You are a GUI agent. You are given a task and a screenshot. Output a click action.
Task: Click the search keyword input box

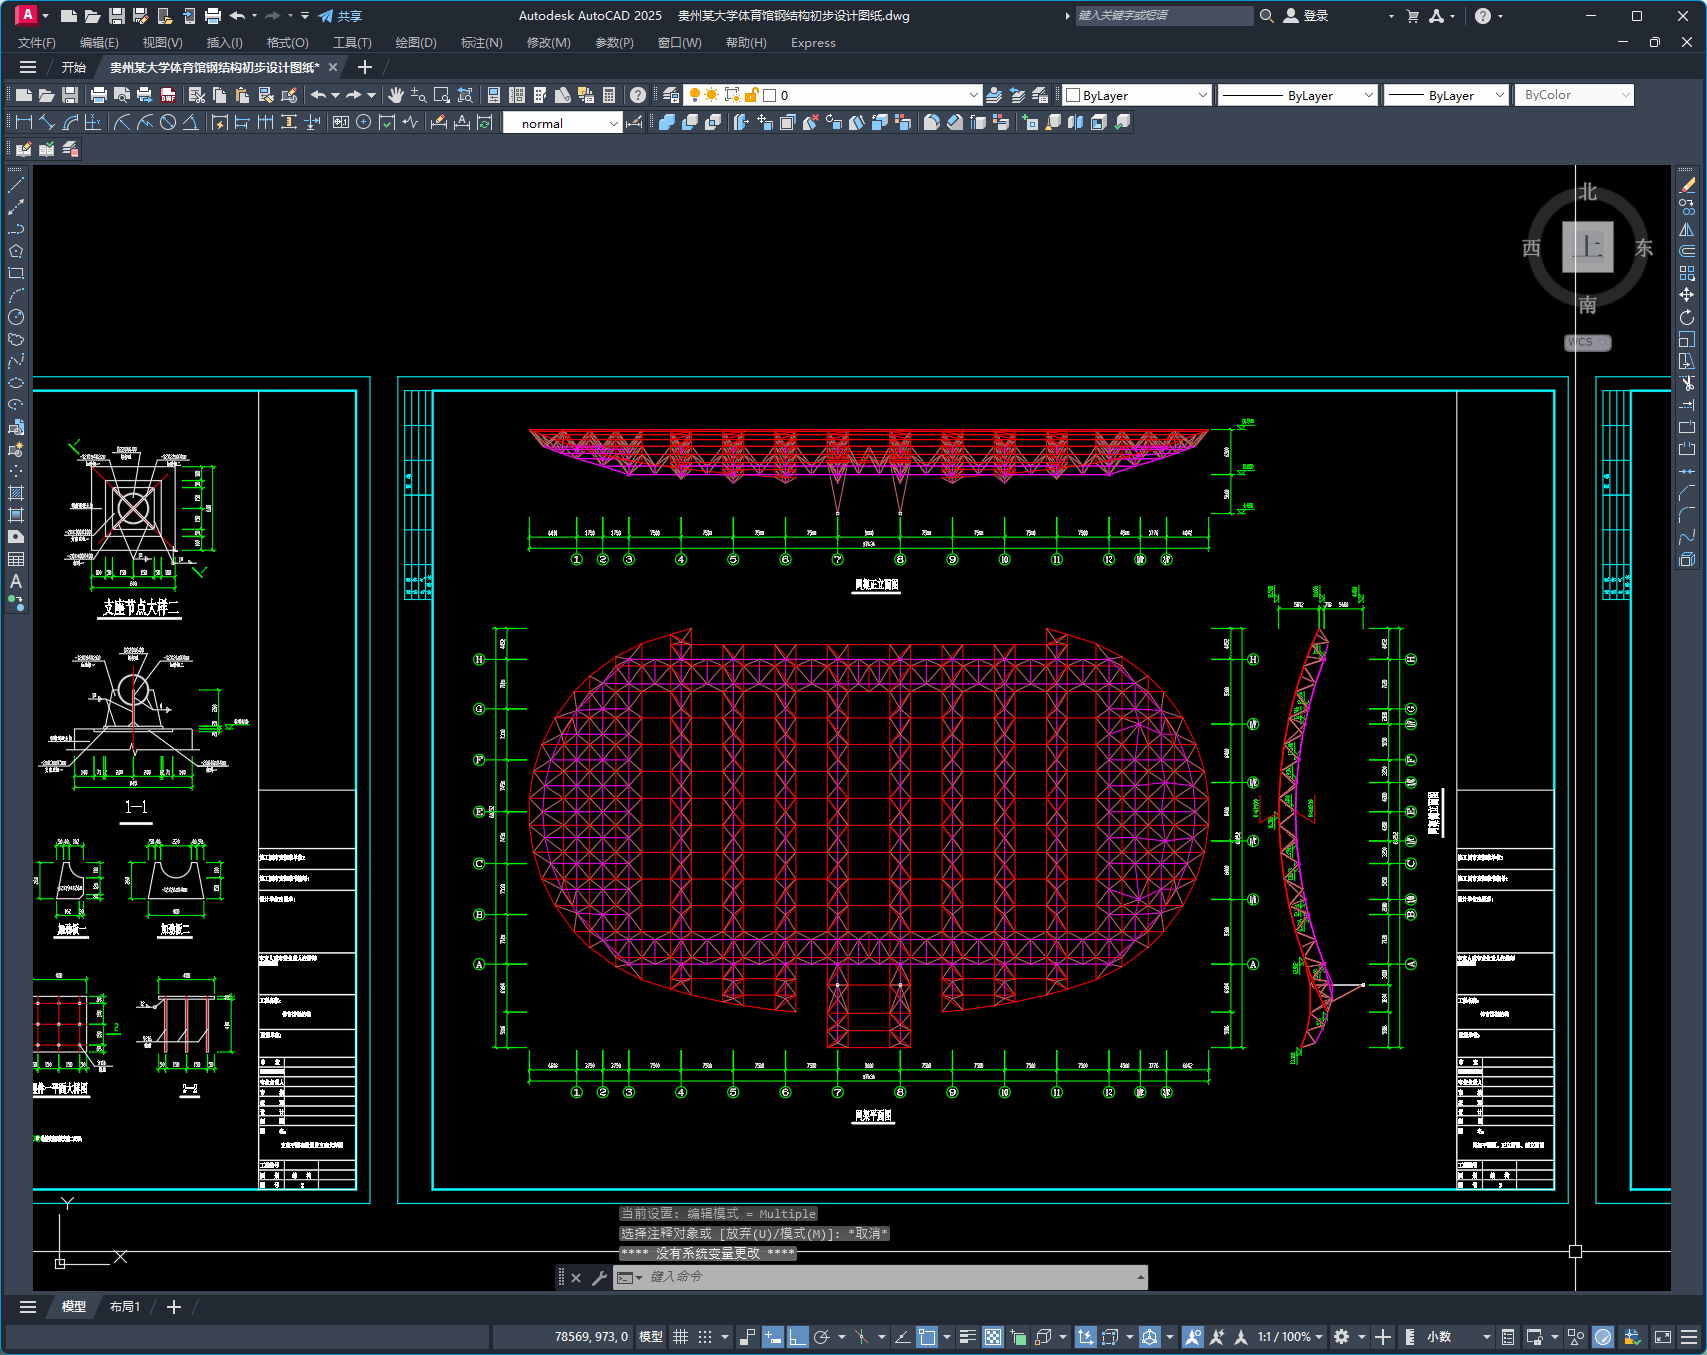(1164, 16)
